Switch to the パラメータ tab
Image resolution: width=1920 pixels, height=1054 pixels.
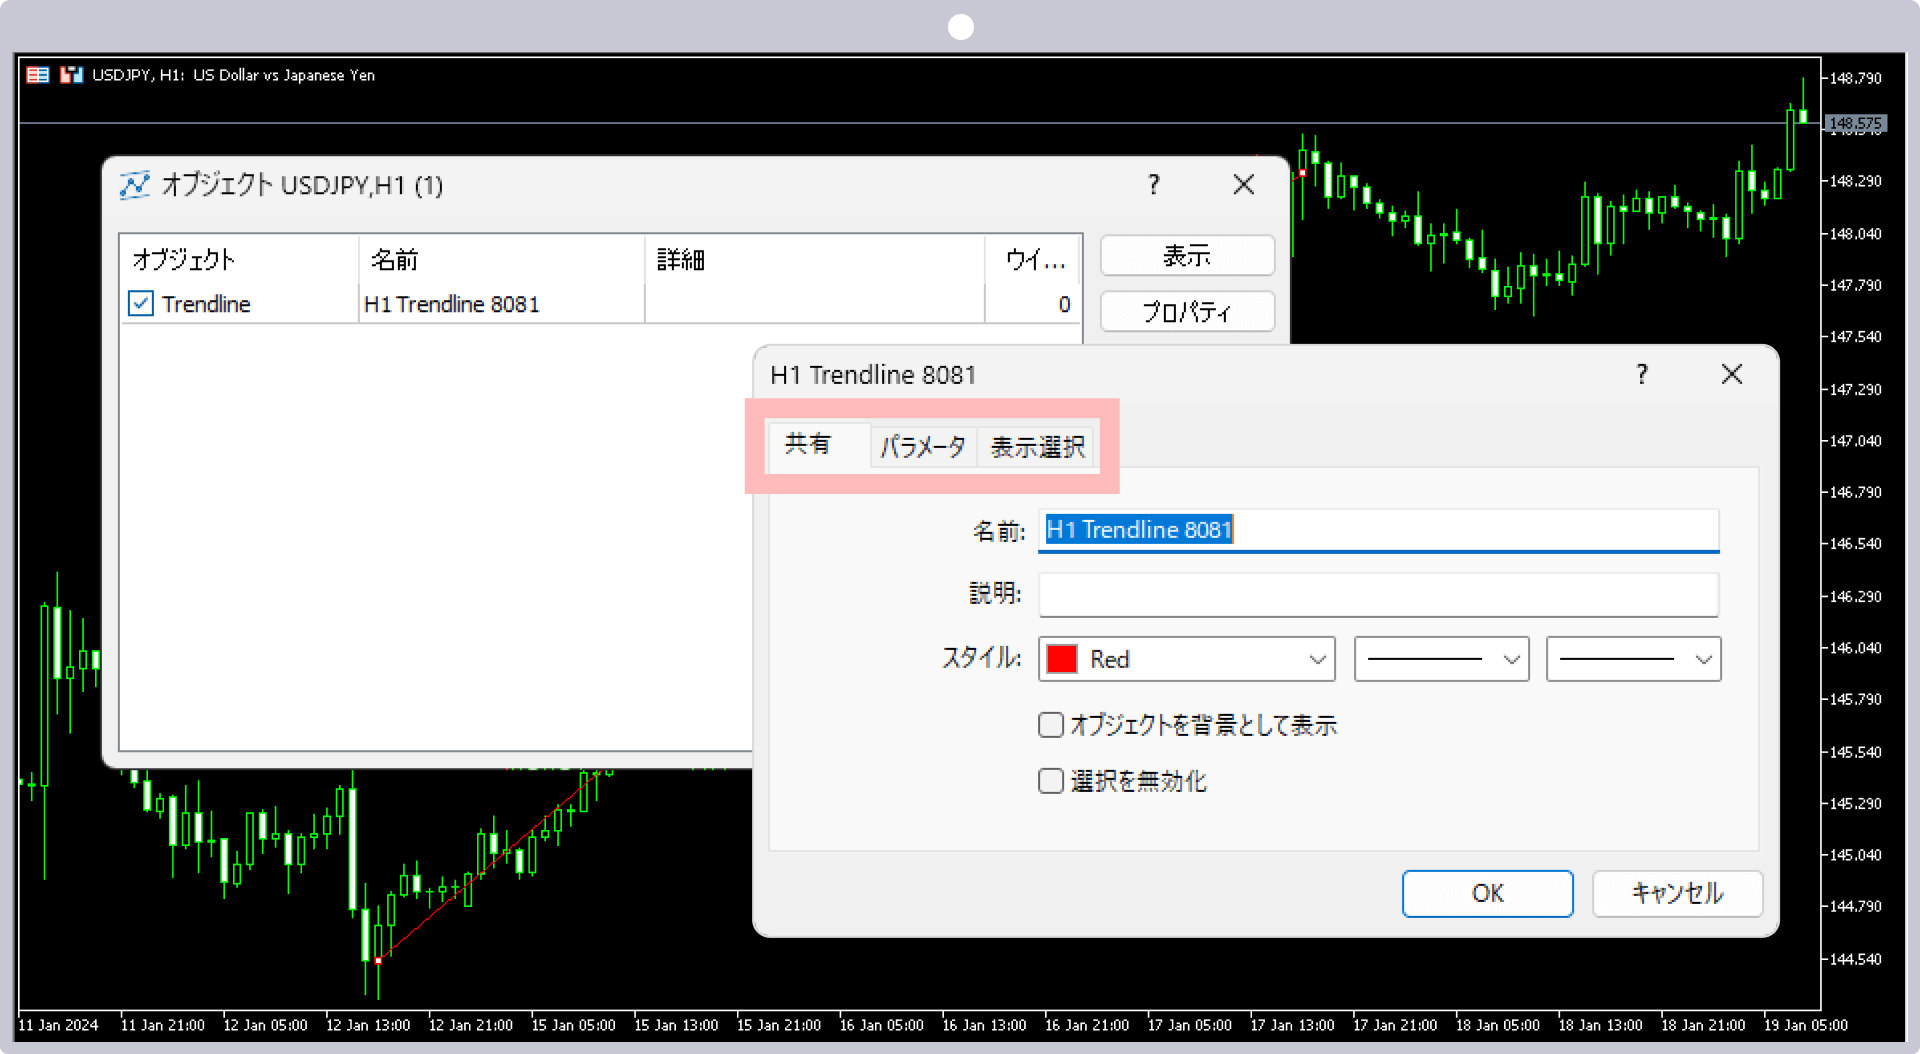[x=922, y=447]
